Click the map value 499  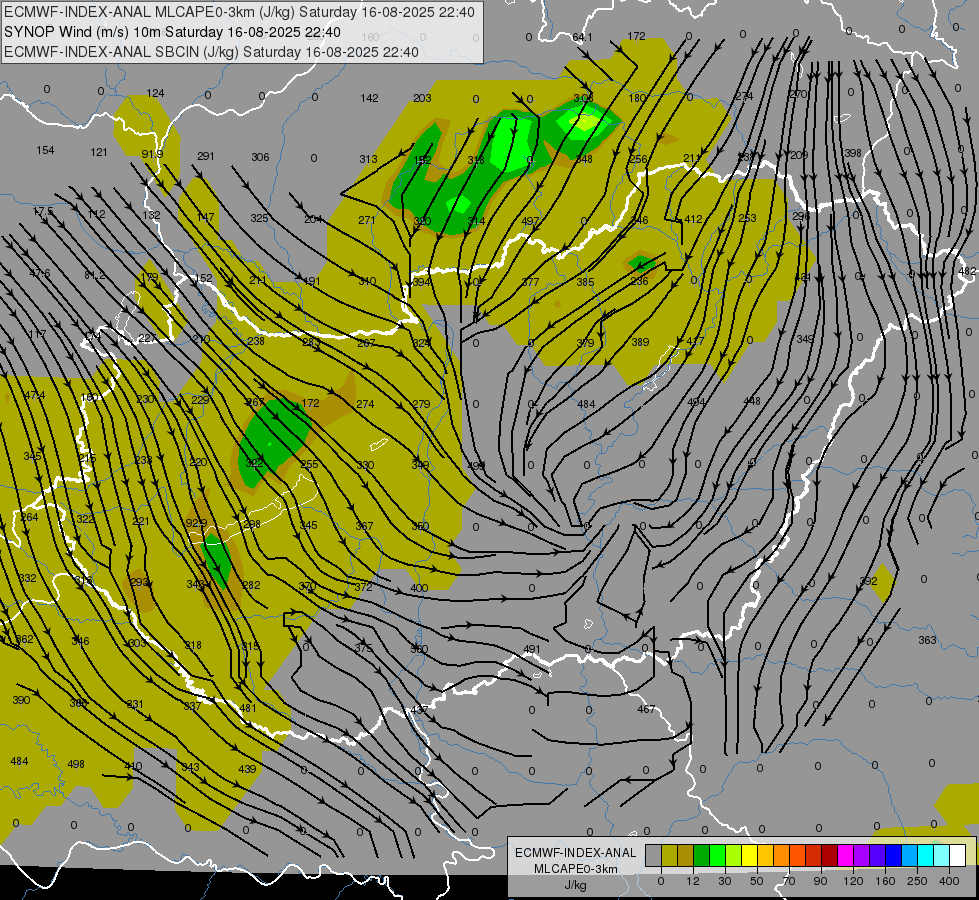pos(476,466)
